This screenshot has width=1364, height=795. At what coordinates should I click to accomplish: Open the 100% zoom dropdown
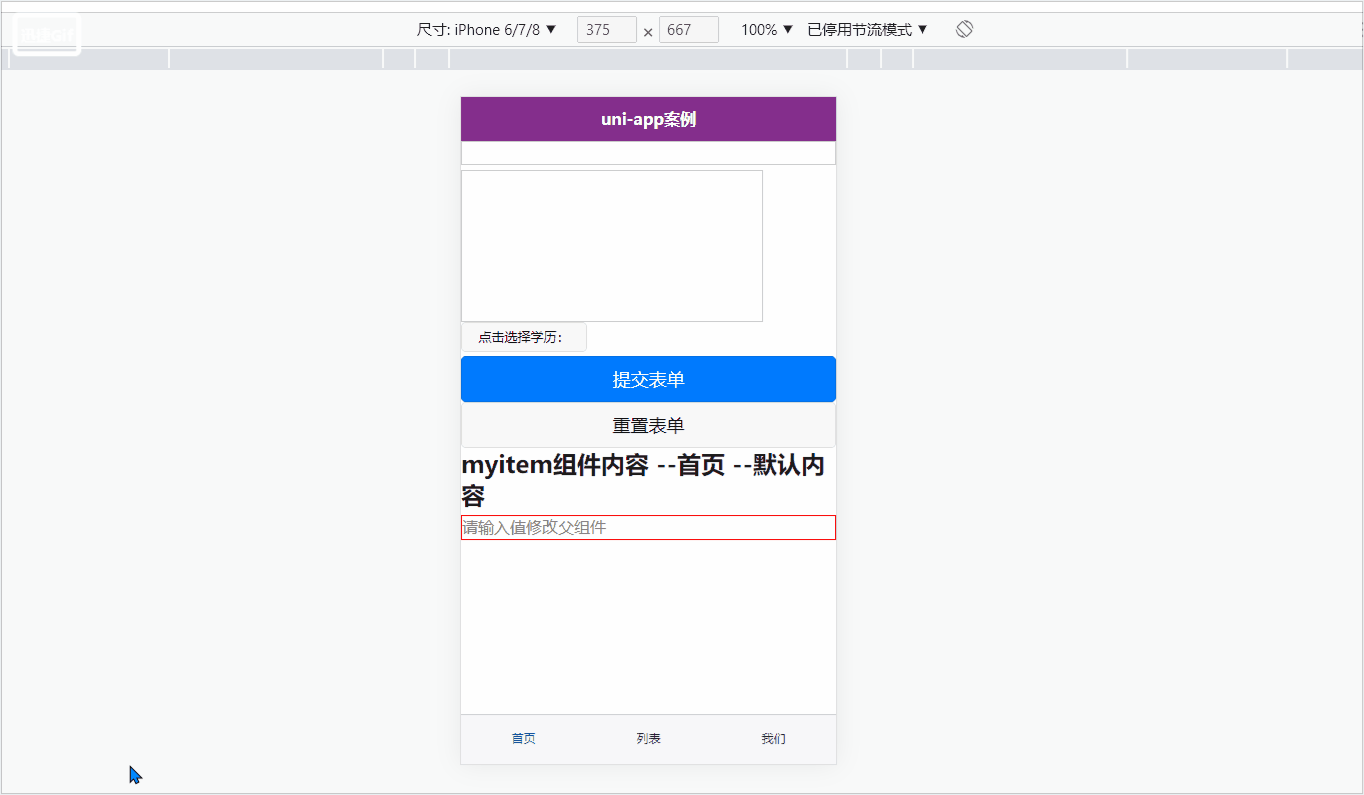click(767, 30)
